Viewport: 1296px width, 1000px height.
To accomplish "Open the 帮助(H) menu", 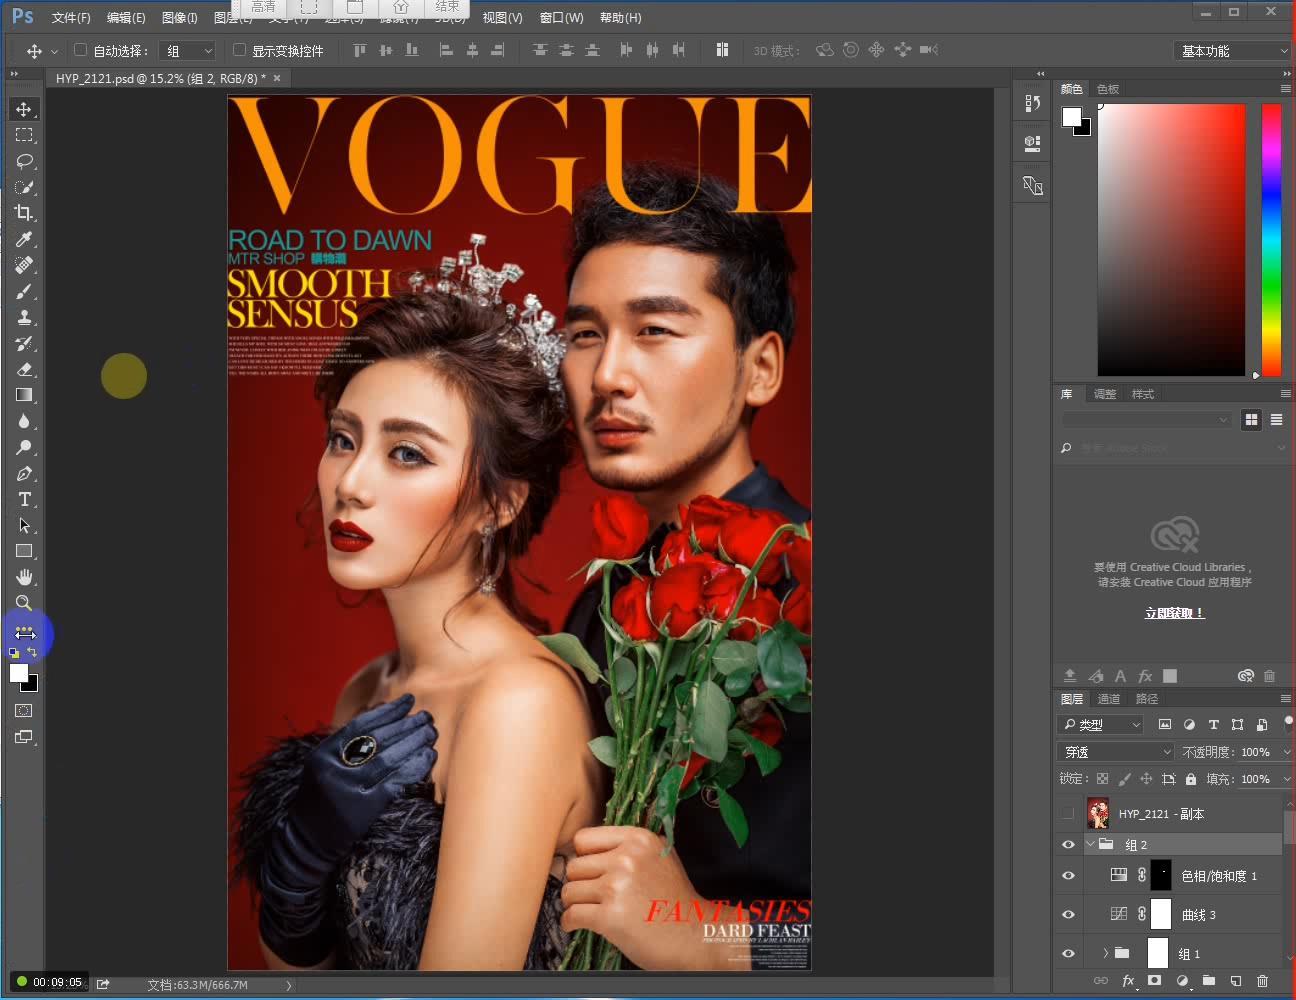I will pos(620,18).
